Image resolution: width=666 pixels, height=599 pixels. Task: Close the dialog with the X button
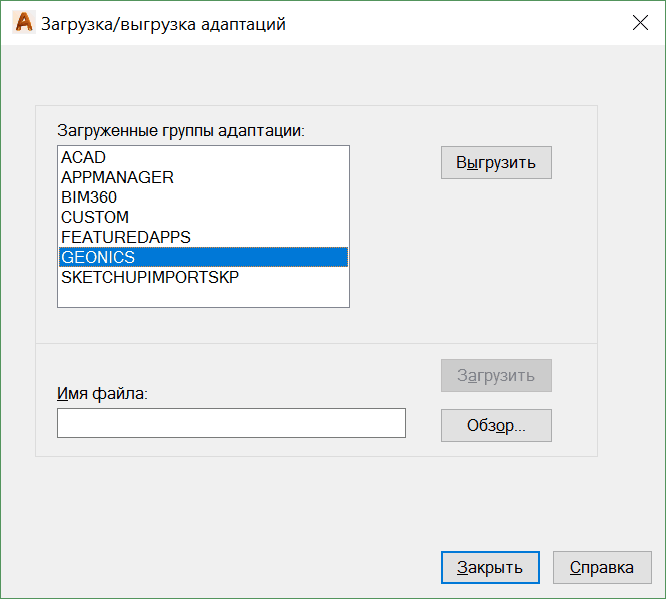click(640, 24)
